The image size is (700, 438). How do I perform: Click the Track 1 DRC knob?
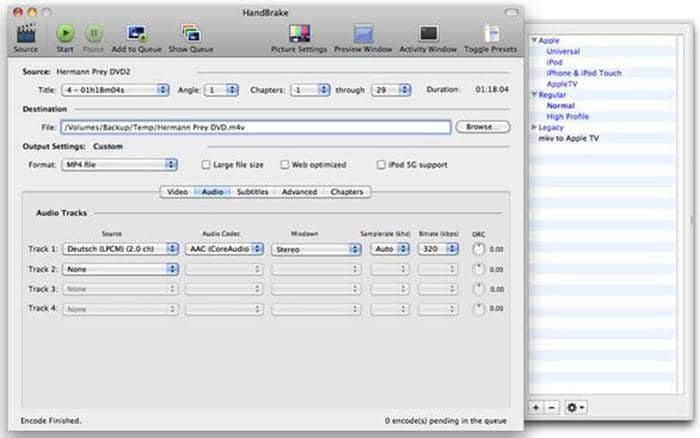click(x=478, y=248)
